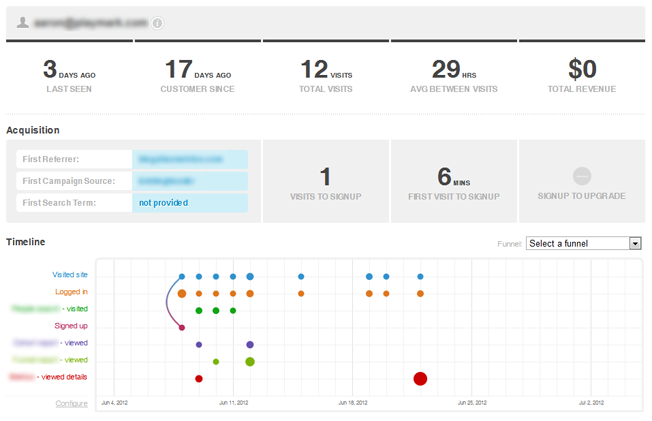Click the small red viewed details marker

click(199, 379)
